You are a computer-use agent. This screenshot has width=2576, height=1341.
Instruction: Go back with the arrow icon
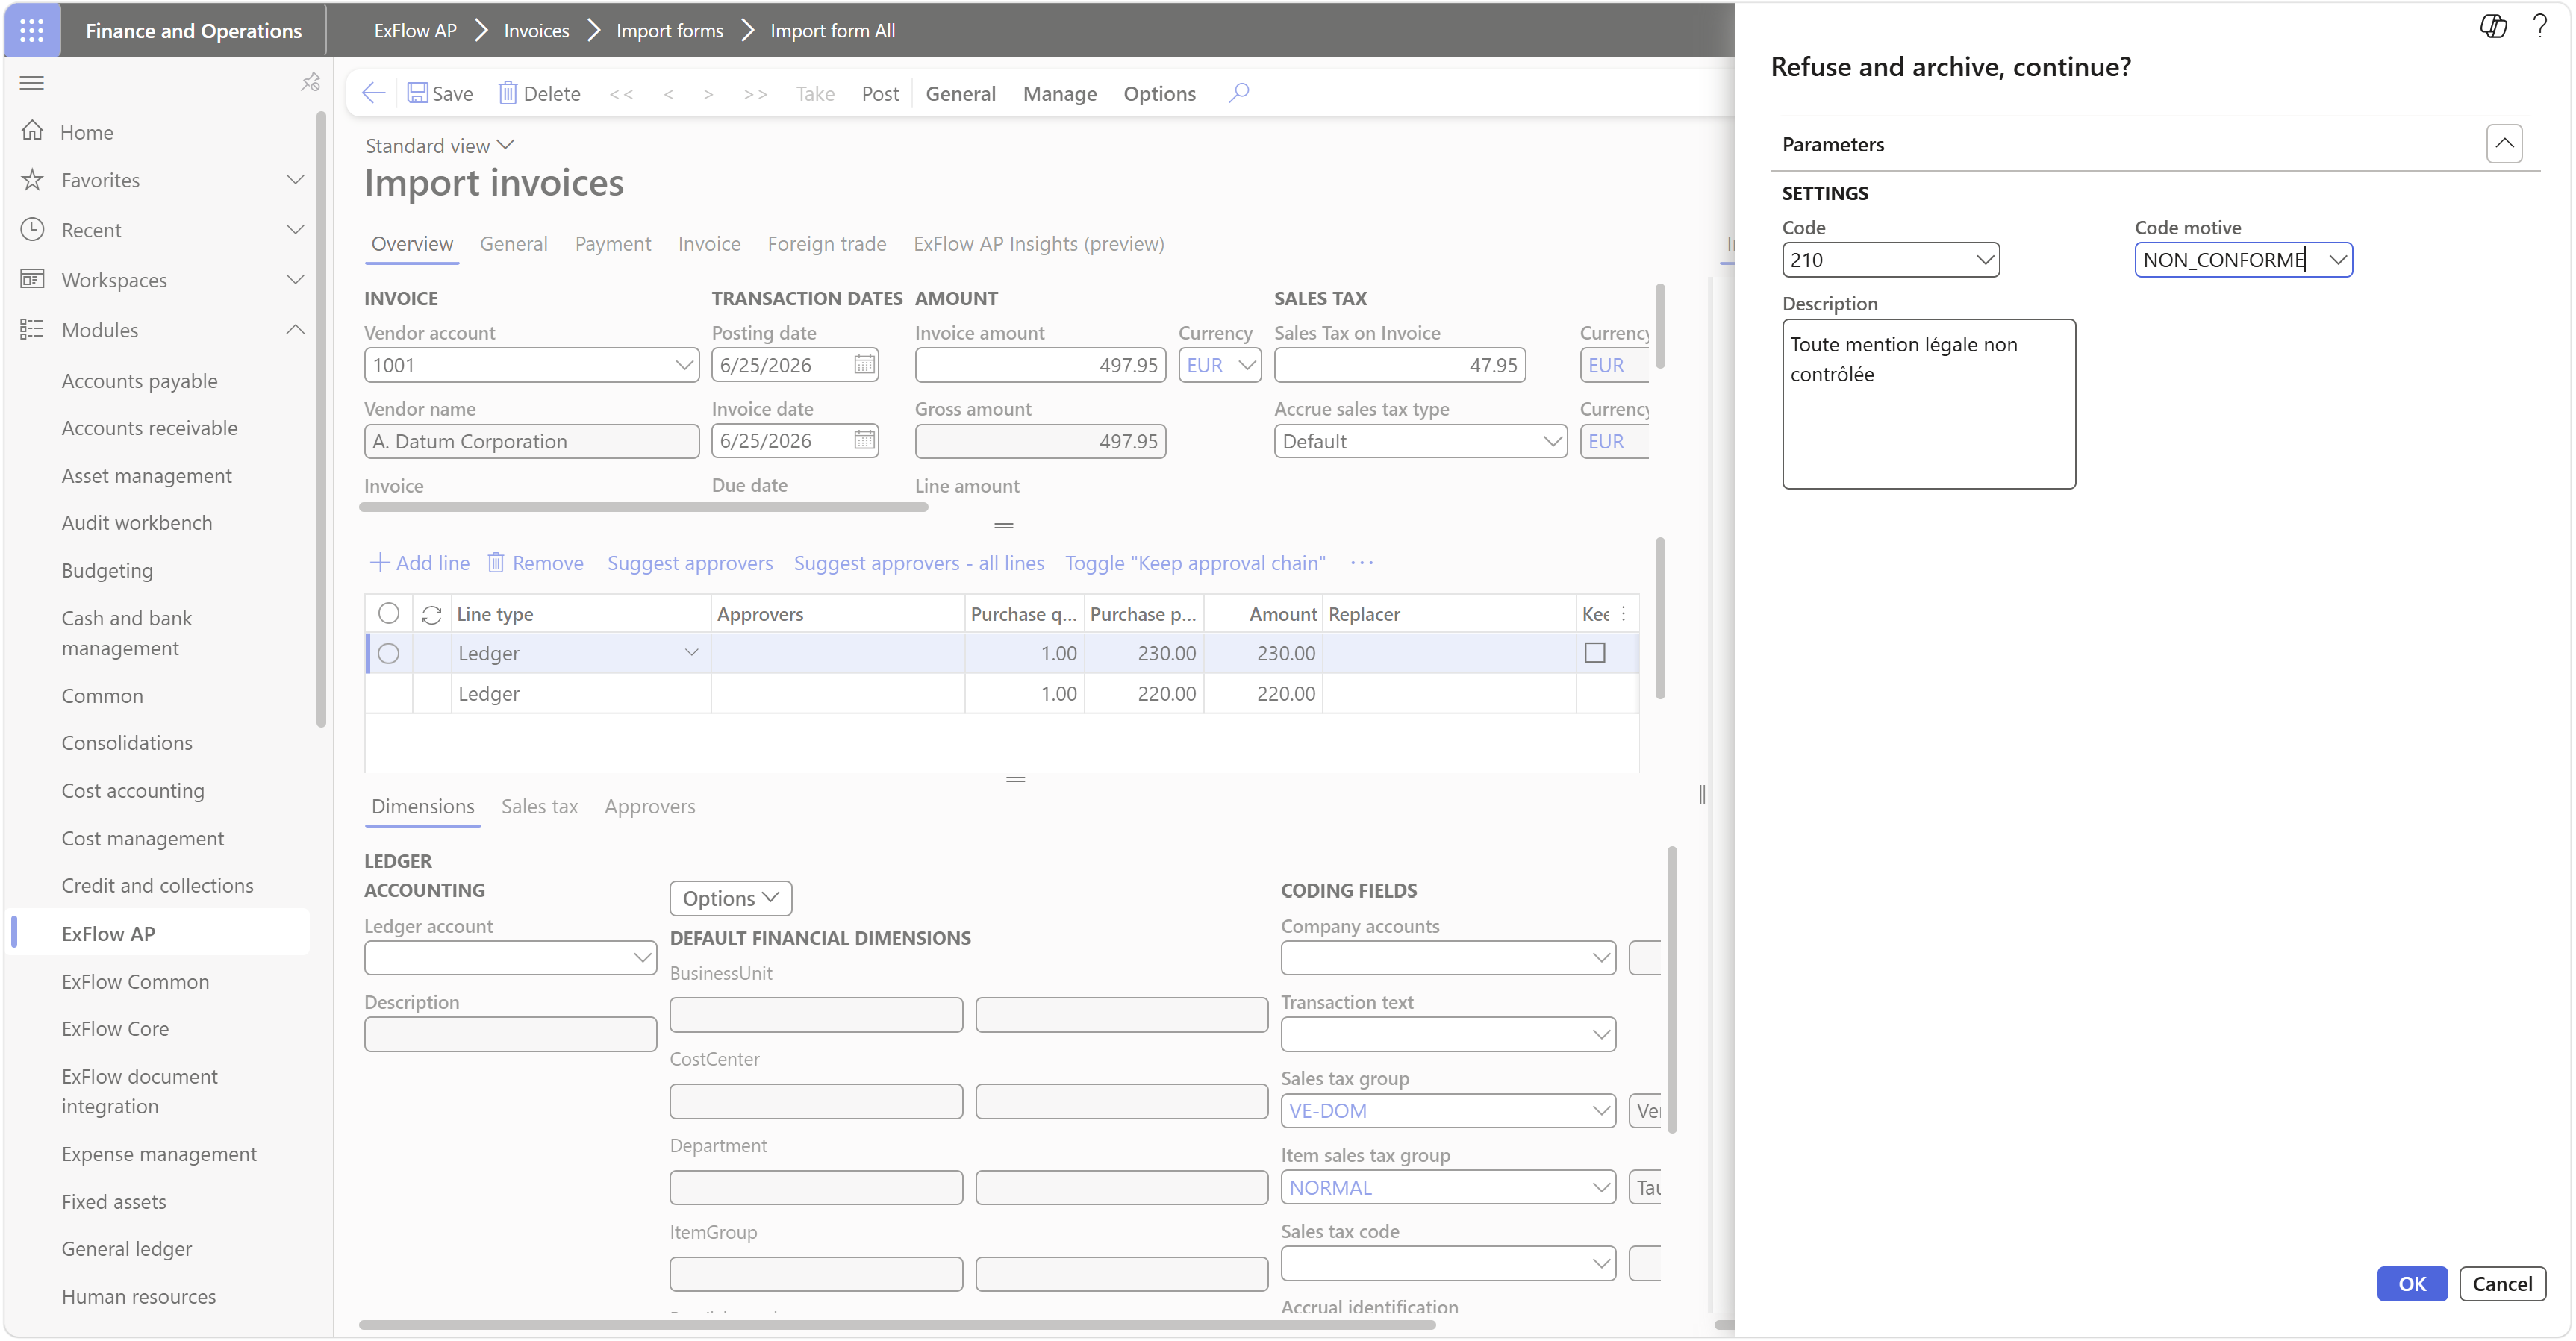click(373, 93)
